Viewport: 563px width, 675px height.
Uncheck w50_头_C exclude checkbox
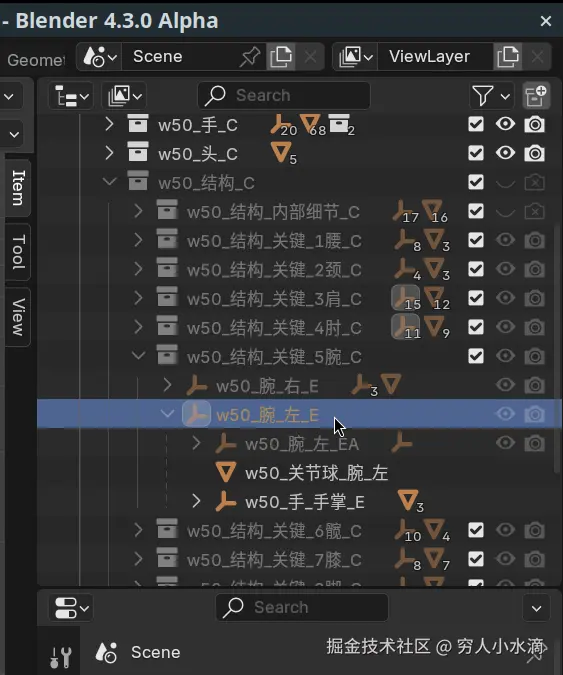pyautogui.click(x=476, y=153)
